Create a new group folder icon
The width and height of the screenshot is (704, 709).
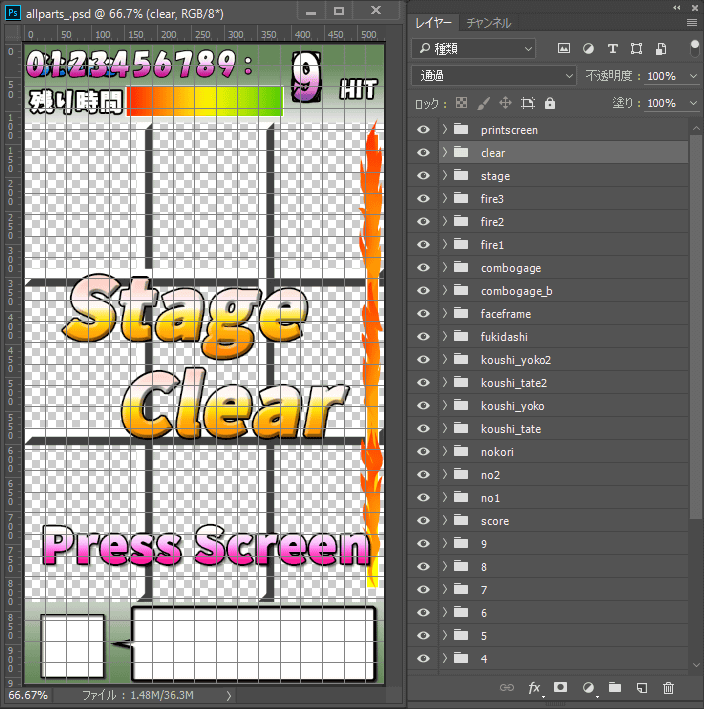tap(614, 687)
